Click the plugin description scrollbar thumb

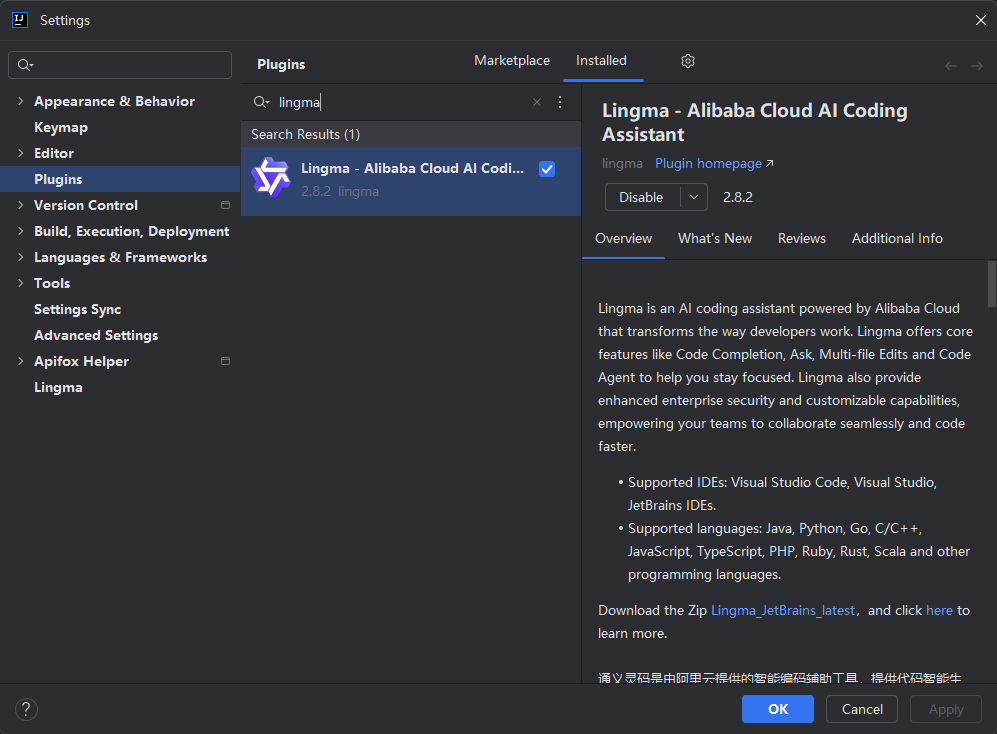pyautogui.click(x=992, y=284)
